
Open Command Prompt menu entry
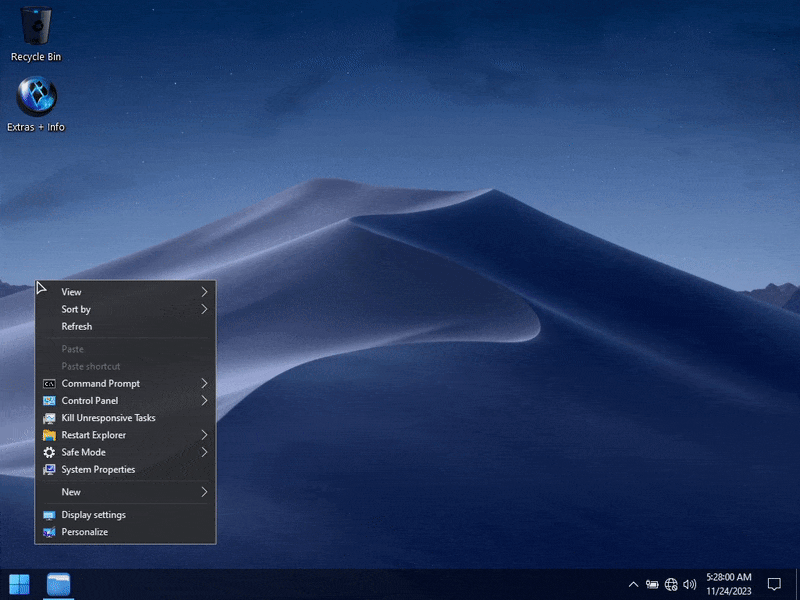click(126, 384)
